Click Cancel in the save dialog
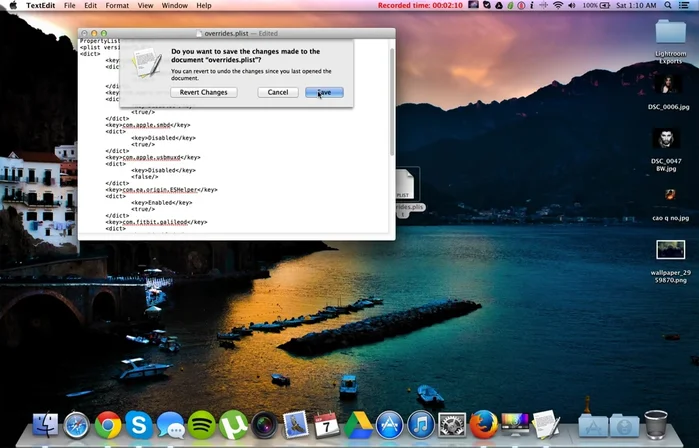699x448 pixels. [x=278, y=92]
